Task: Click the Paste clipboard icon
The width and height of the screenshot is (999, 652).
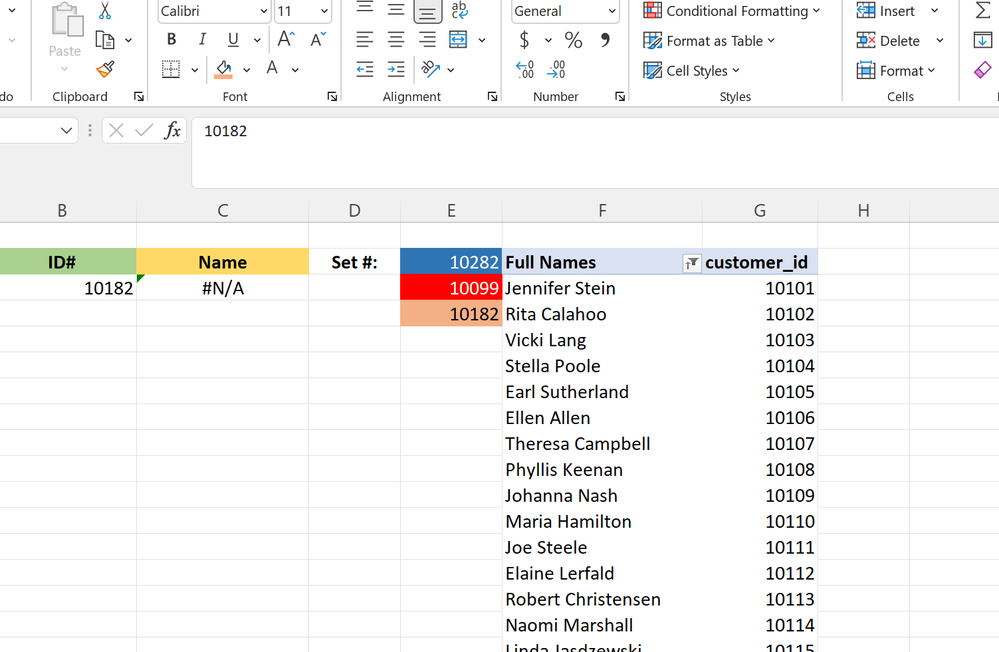Action: click(x=66, y=20)
